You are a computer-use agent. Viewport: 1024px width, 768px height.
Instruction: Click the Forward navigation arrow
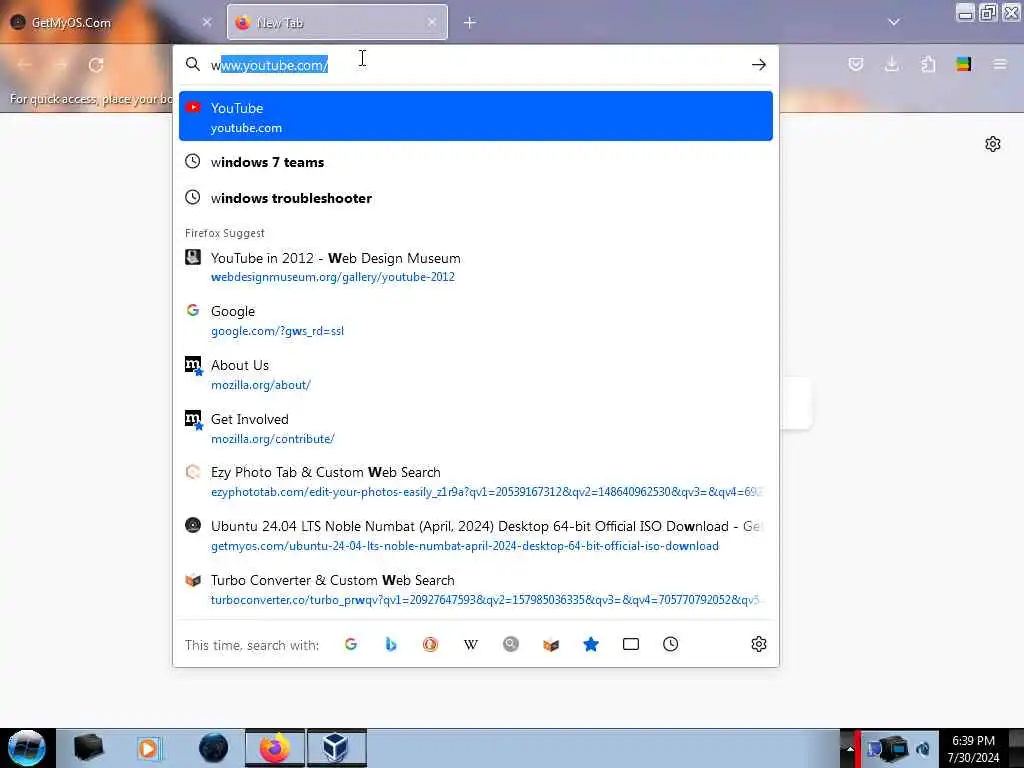click(x=61, y=65)
